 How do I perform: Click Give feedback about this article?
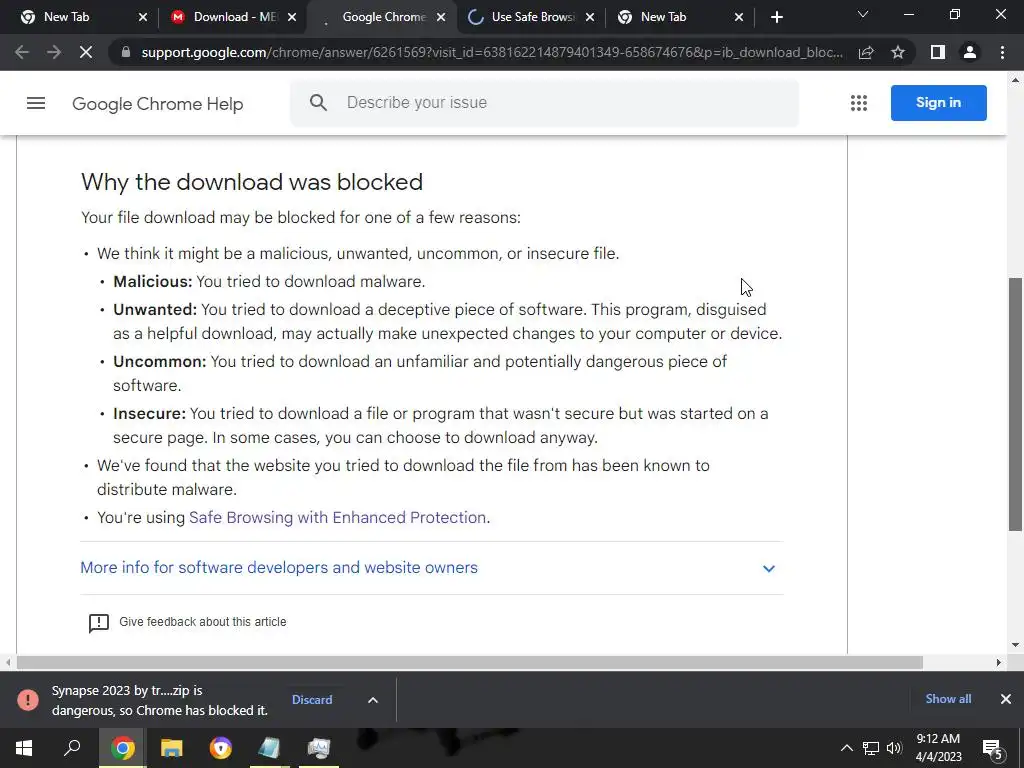pyautogui.click(x=202, y=622)
